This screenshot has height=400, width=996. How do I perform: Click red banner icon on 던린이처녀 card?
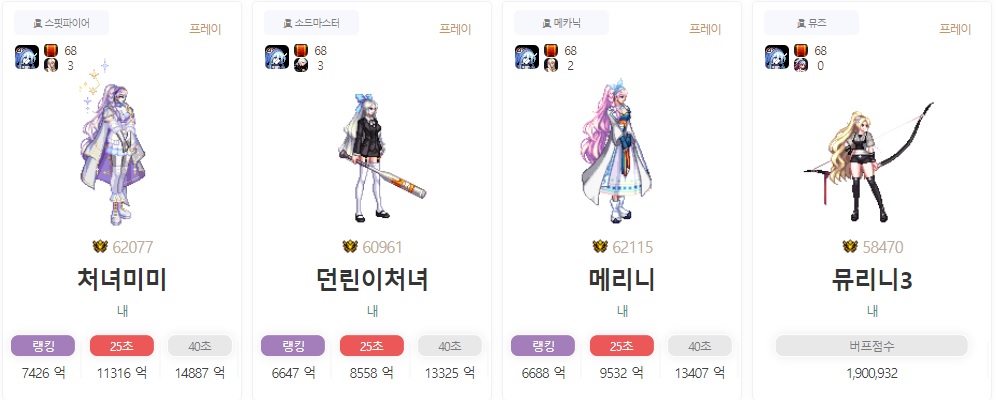click(301, 50)
